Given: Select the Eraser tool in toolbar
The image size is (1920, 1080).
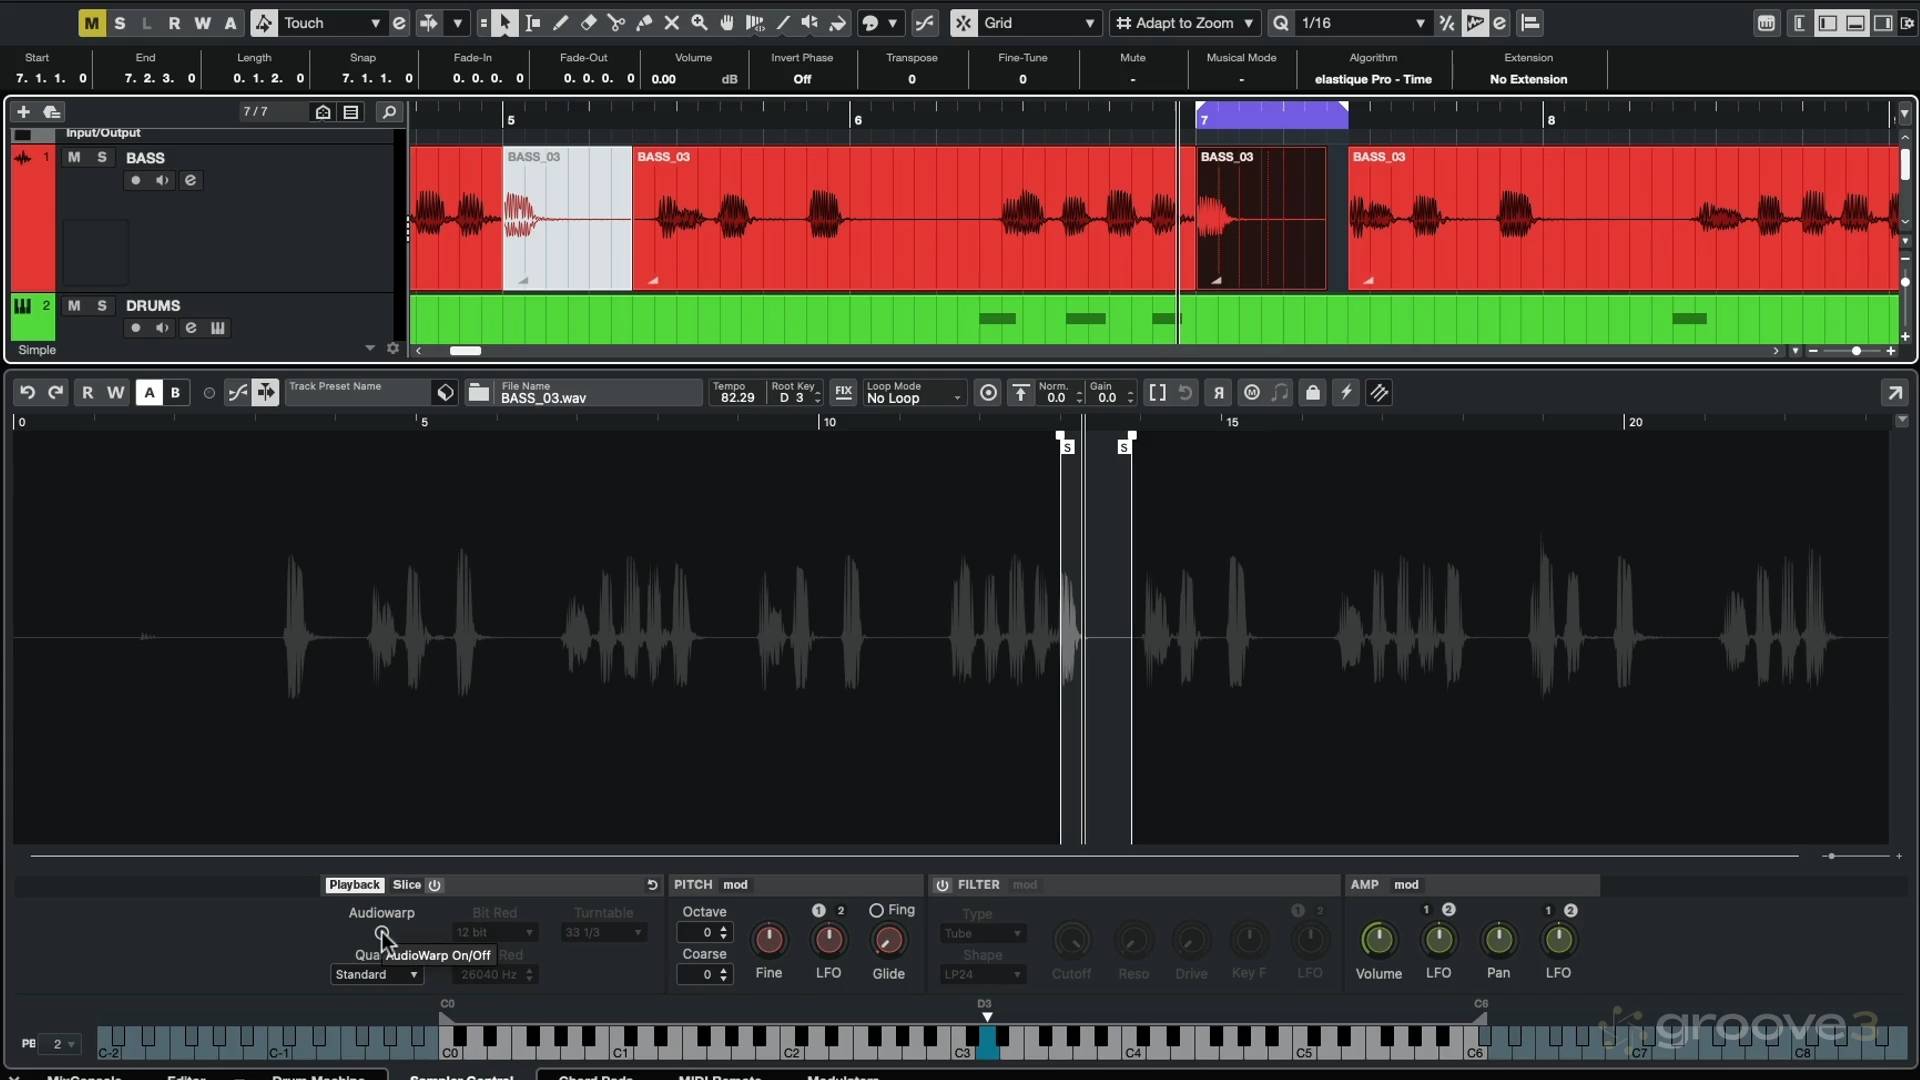Looking at the screenshot, I should coord(588,22).
